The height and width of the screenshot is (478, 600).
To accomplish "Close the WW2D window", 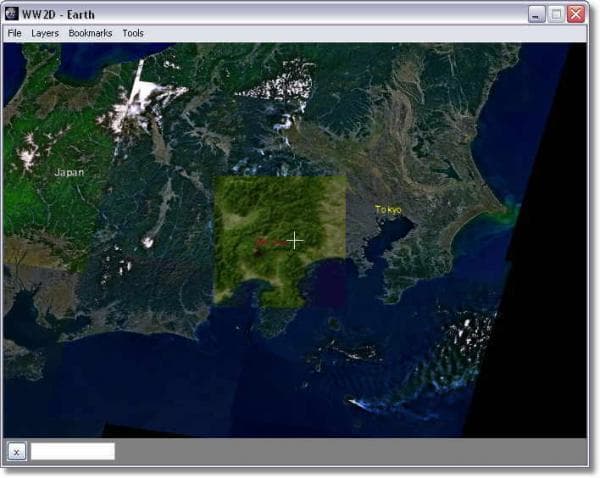I will coord(576,15).
